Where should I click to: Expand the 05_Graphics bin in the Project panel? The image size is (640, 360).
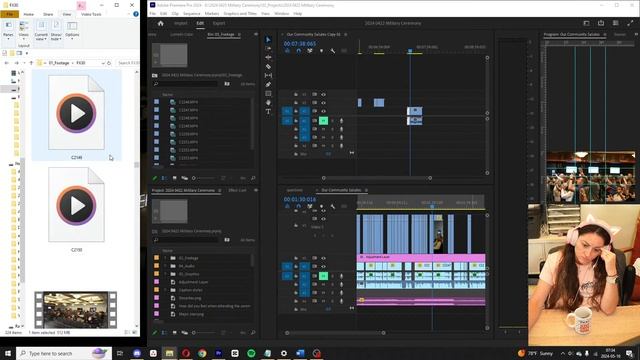click(x=165, y=274)
